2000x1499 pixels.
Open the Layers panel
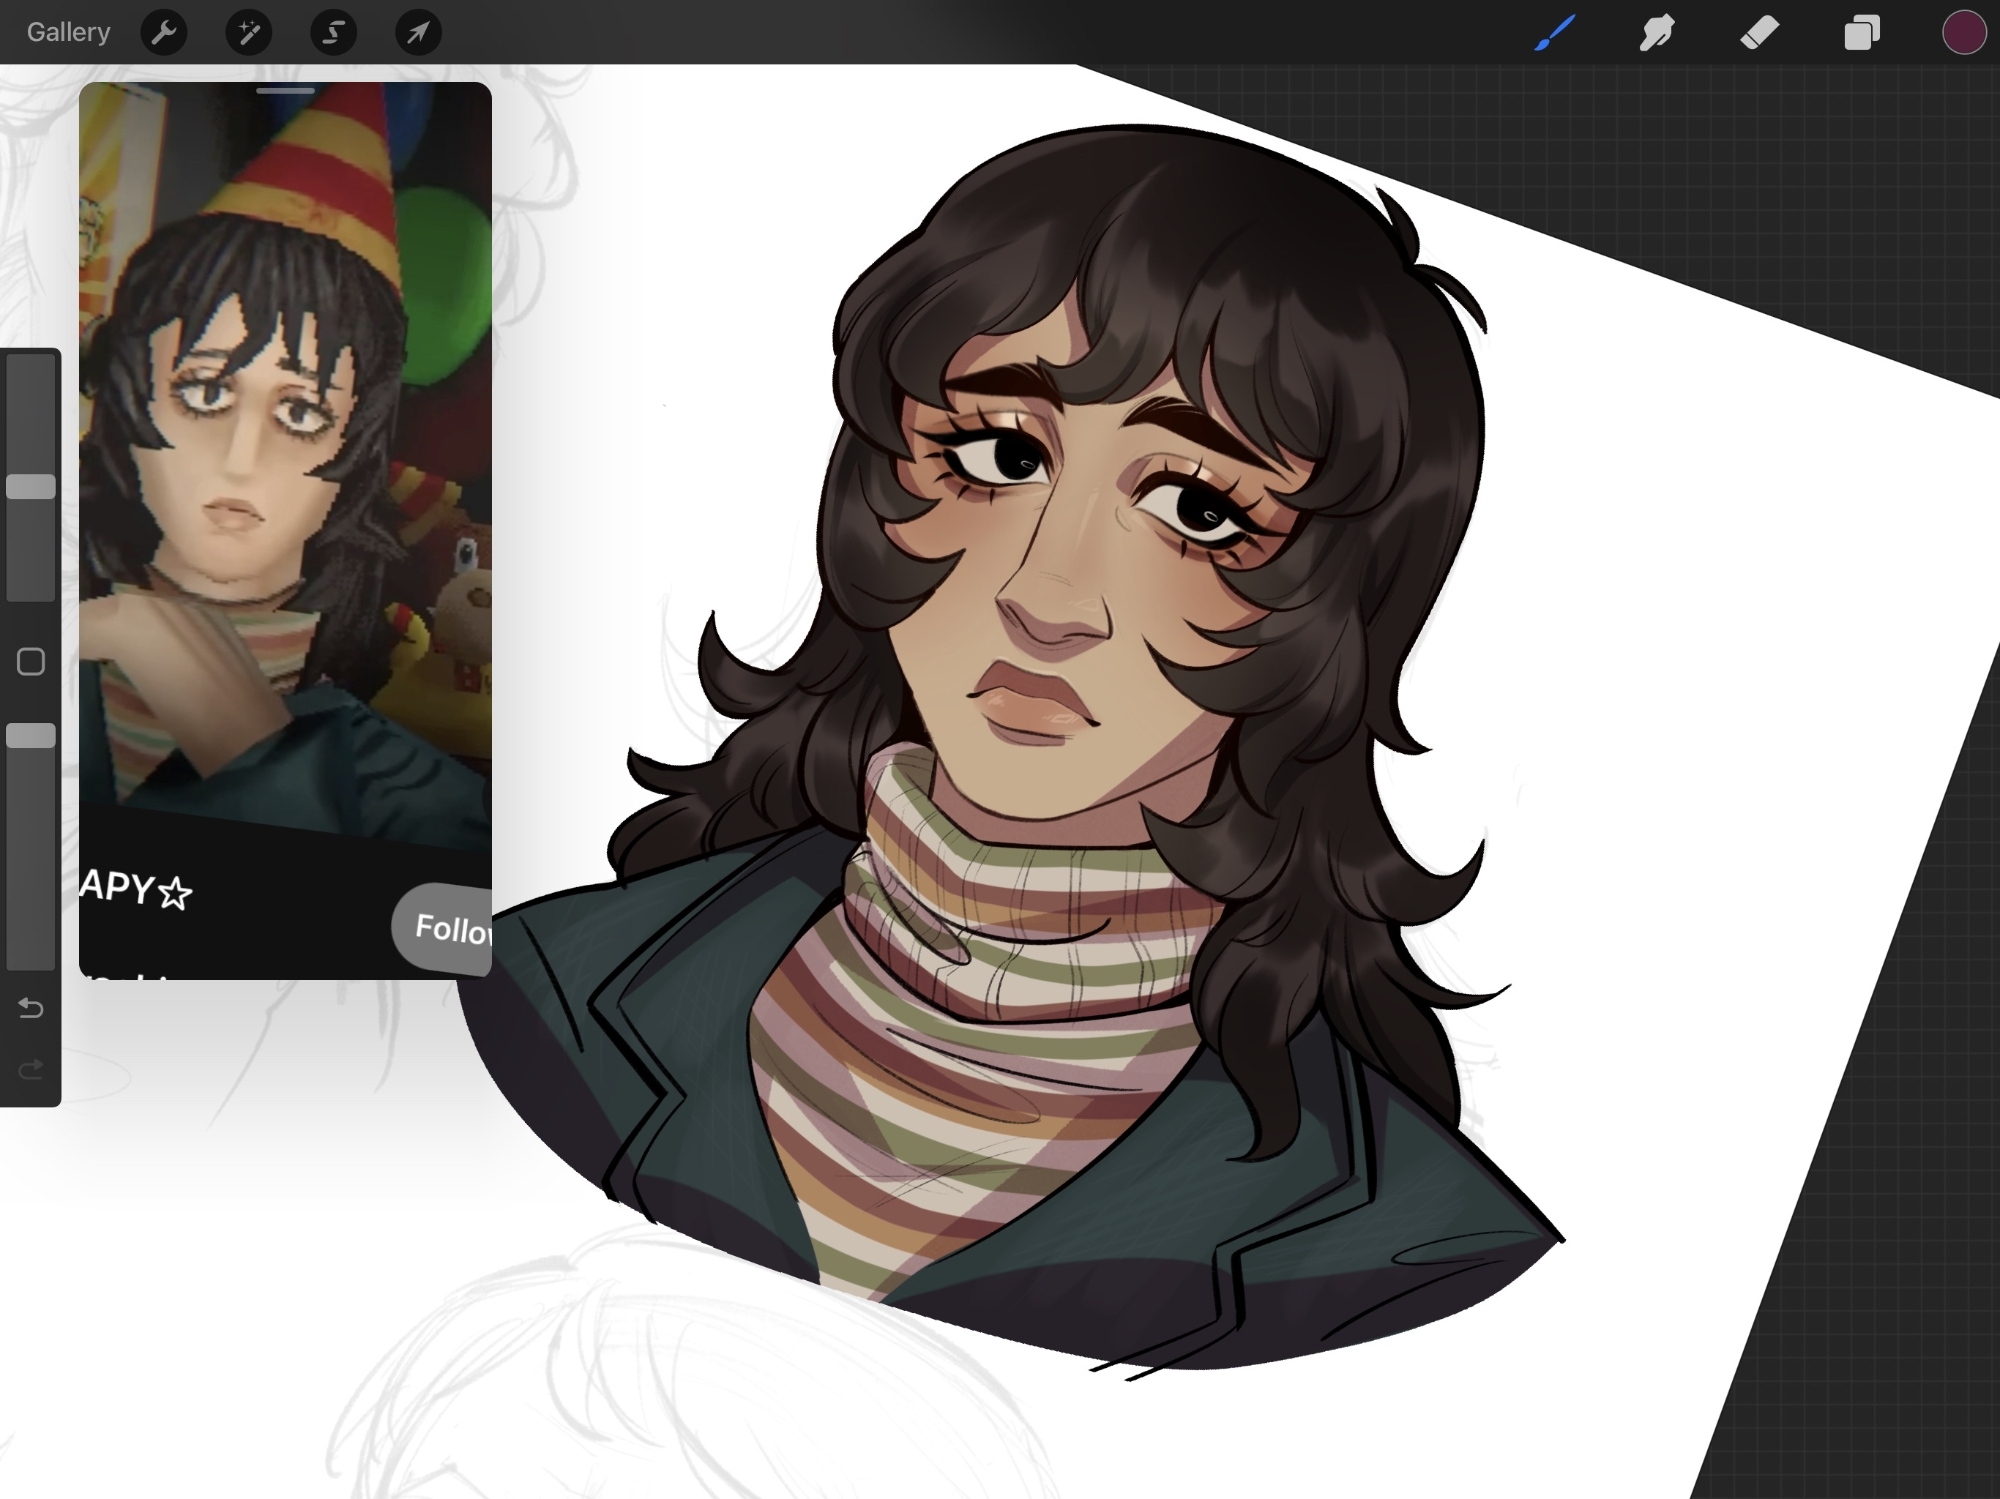coord(1861,33)
